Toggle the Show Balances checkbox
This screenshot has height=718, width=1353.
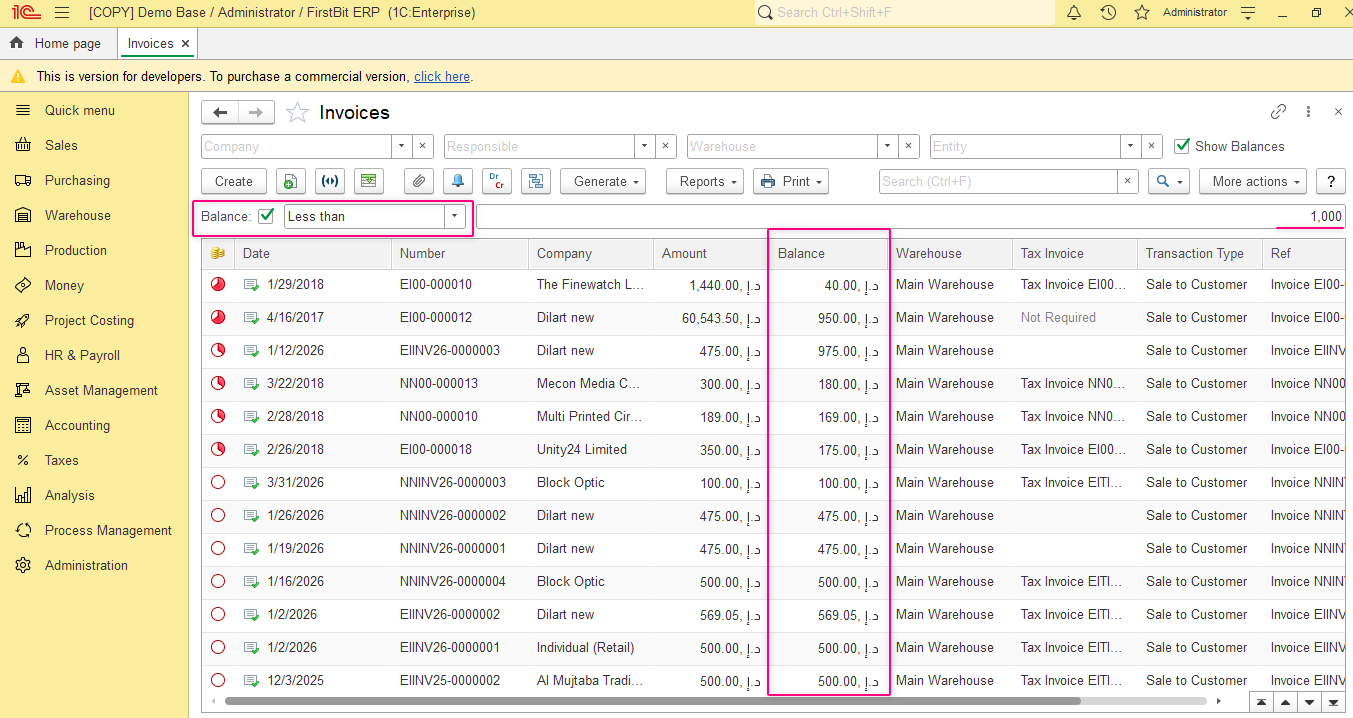pos(1181,145)
